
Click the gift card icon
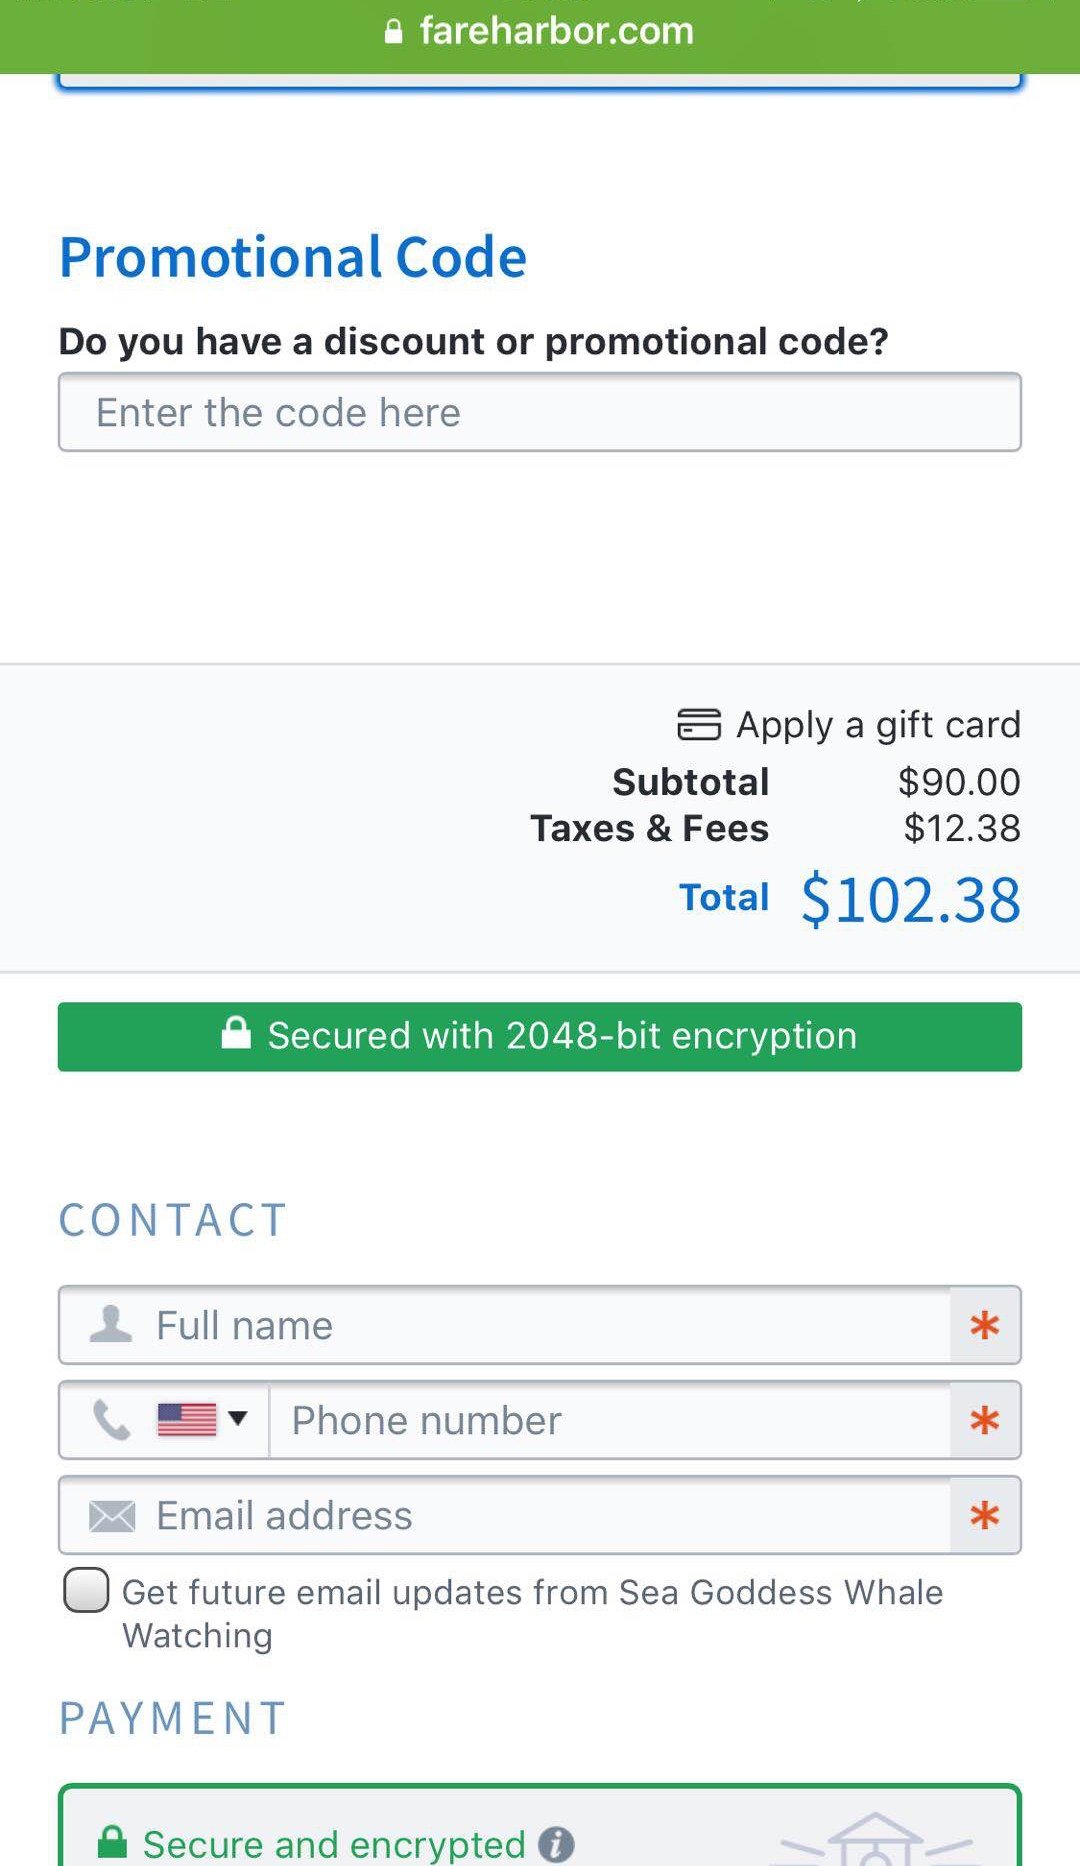(x=698, y=724)
